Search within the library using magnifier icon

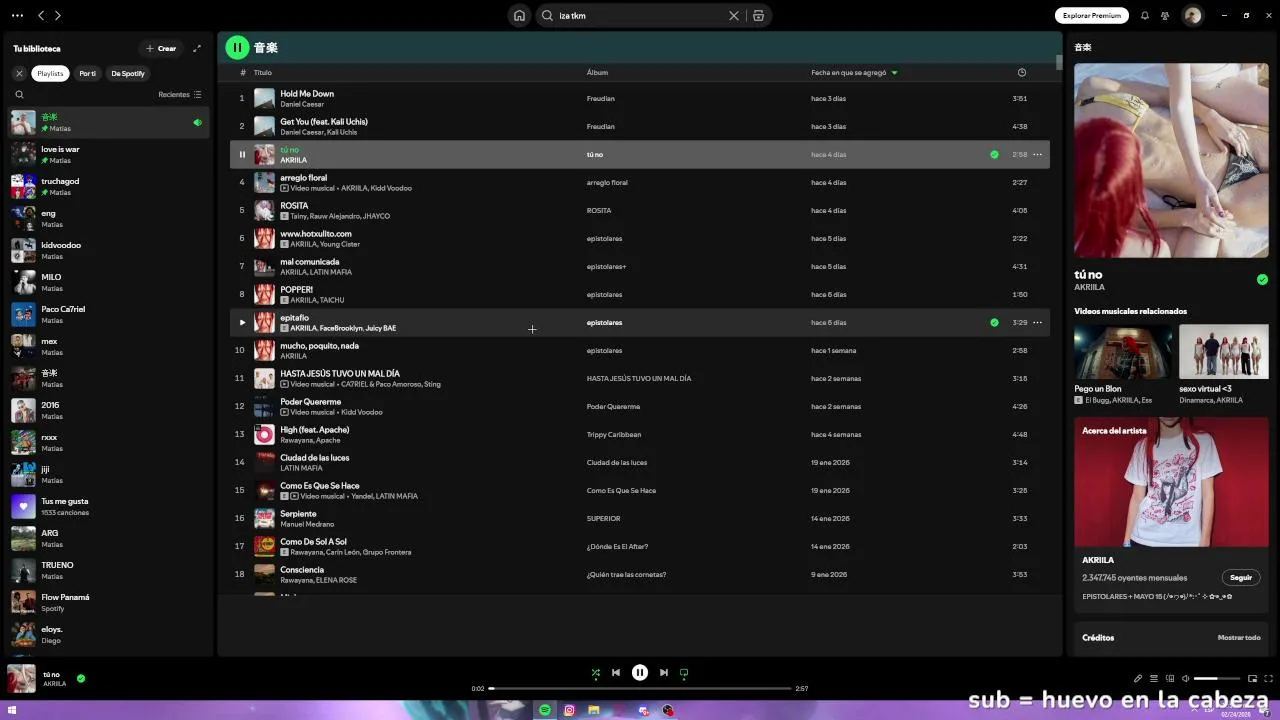[19, 94]
